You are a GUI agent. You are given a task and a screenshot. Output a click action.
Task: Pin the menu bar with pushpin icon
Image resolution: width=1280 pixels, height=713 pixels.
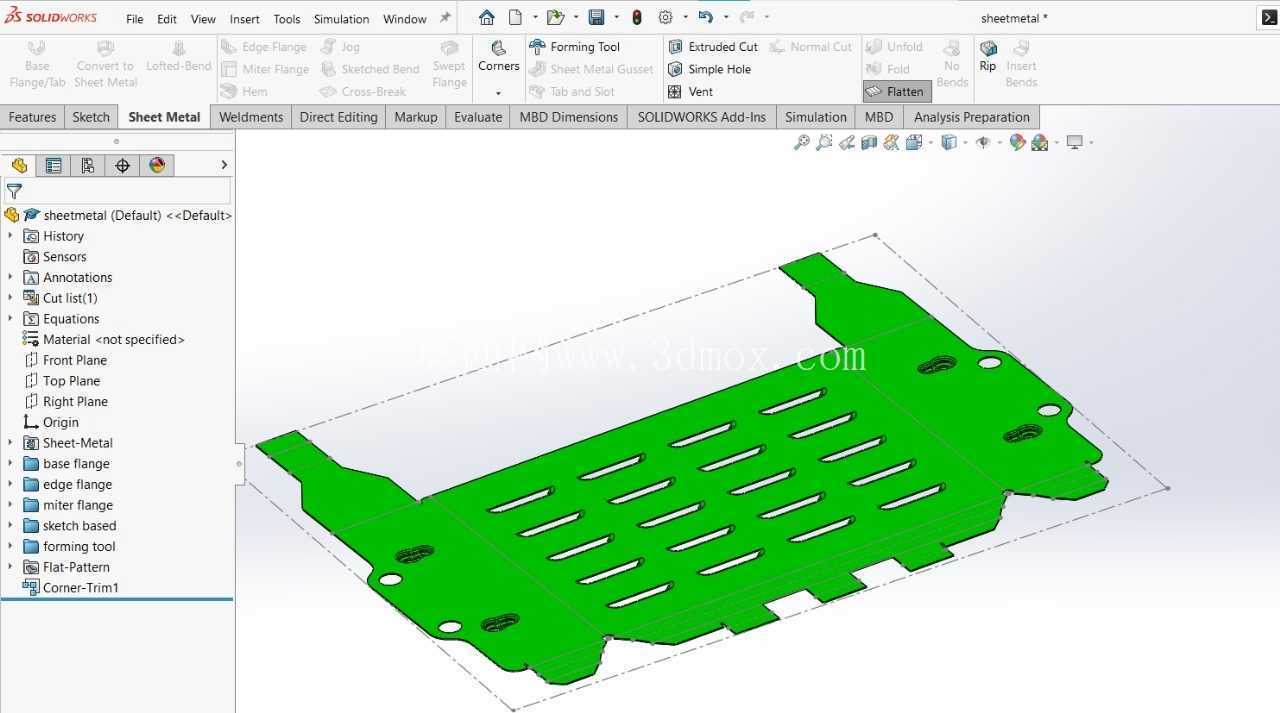(x=445, y=18)
